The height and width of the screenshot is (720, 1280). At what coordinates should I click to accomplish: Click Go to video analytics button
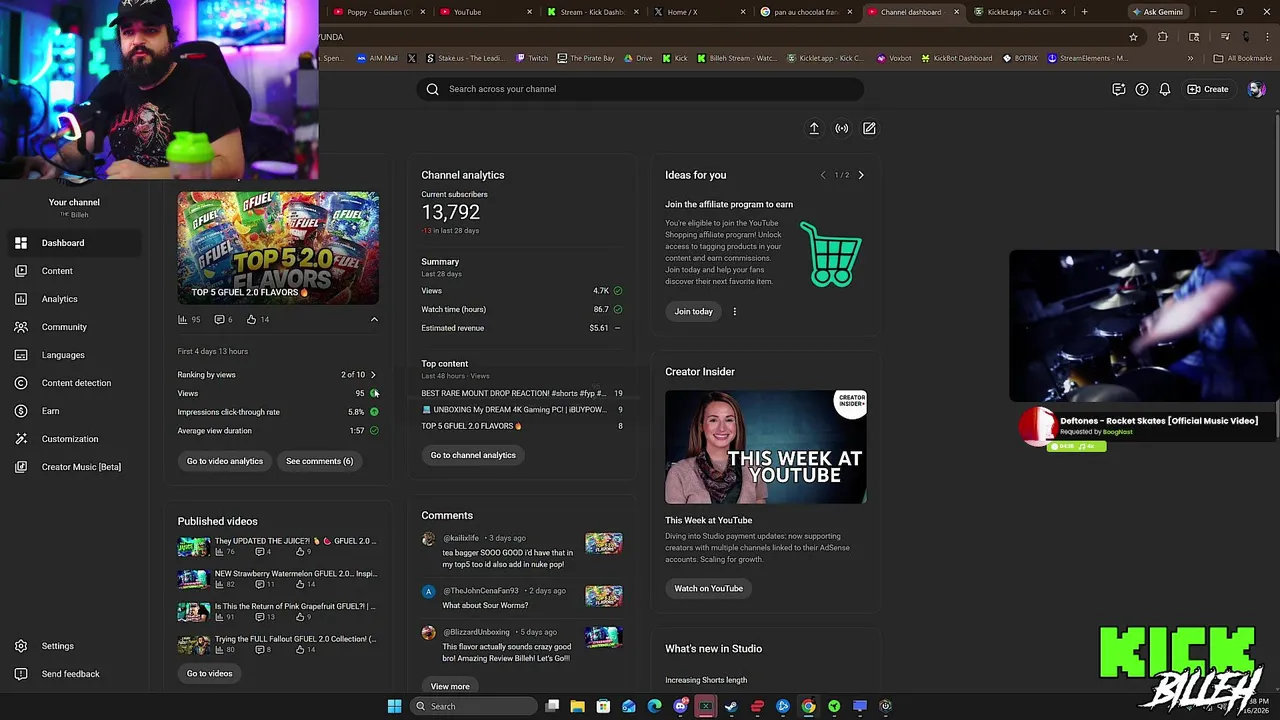pyautogui.click(x=225, y=461)
